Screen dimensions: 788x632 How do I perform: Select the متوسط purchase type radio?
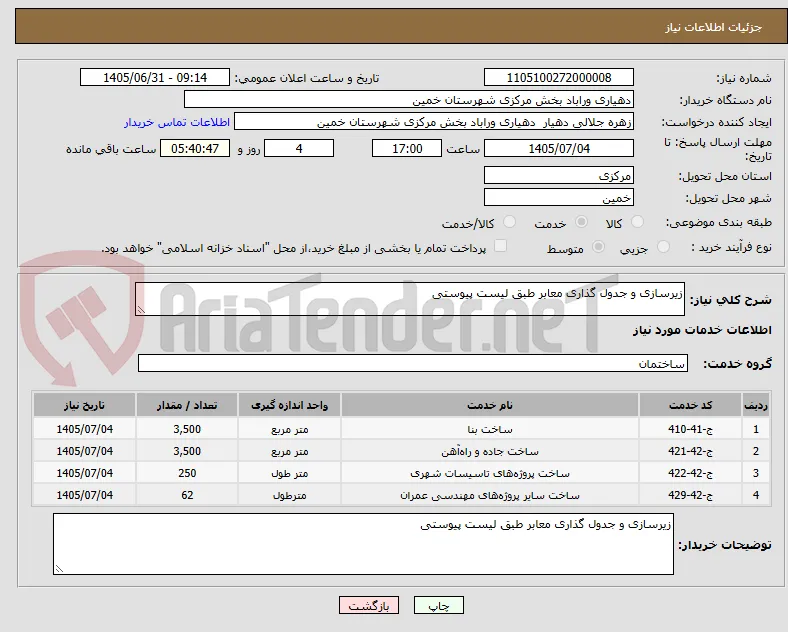point(599,247)
